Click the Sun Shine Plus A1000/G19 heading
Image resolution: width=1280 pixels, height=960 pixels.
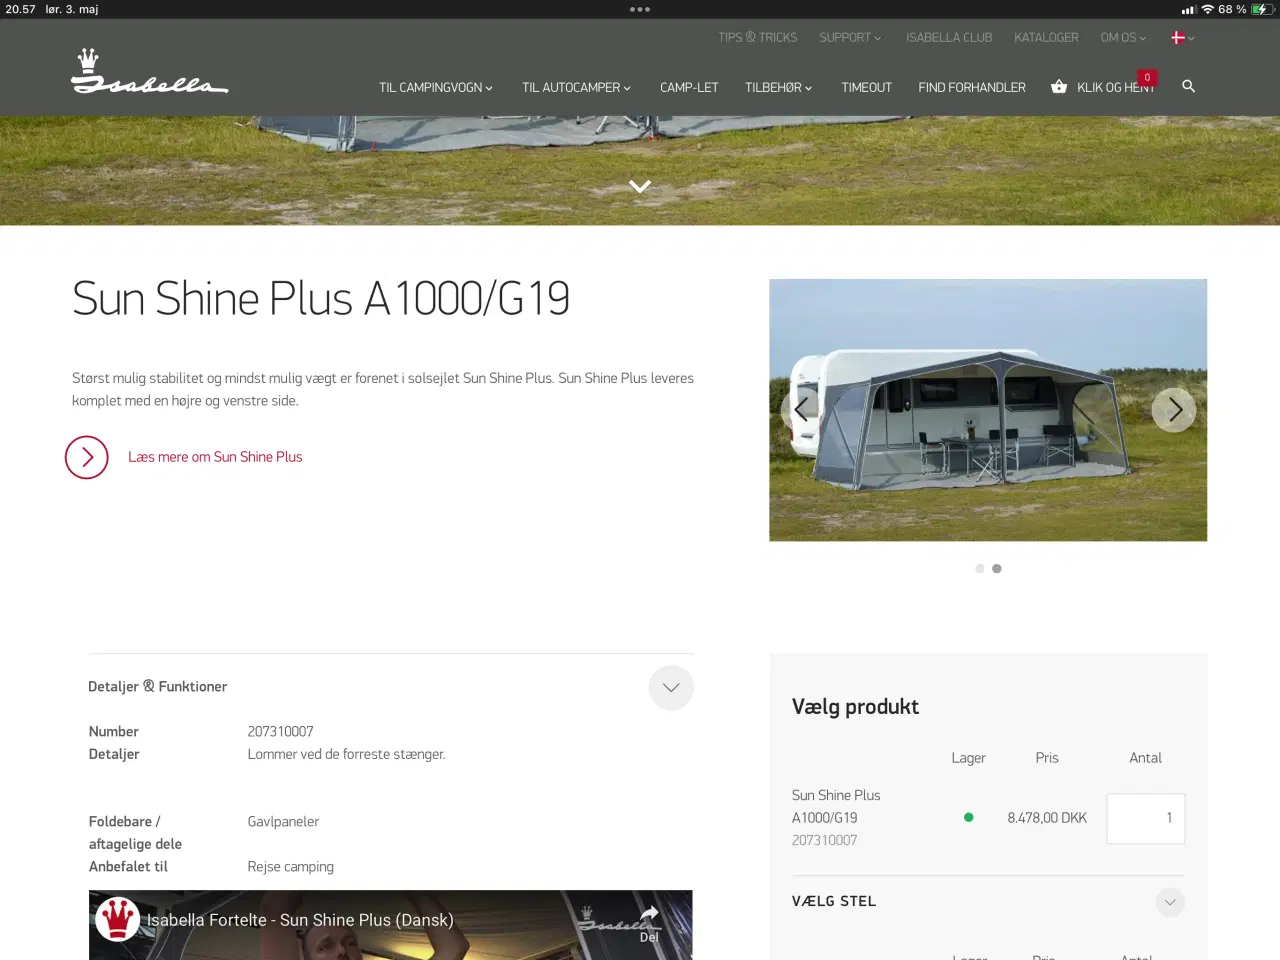[x=321, y=298]
